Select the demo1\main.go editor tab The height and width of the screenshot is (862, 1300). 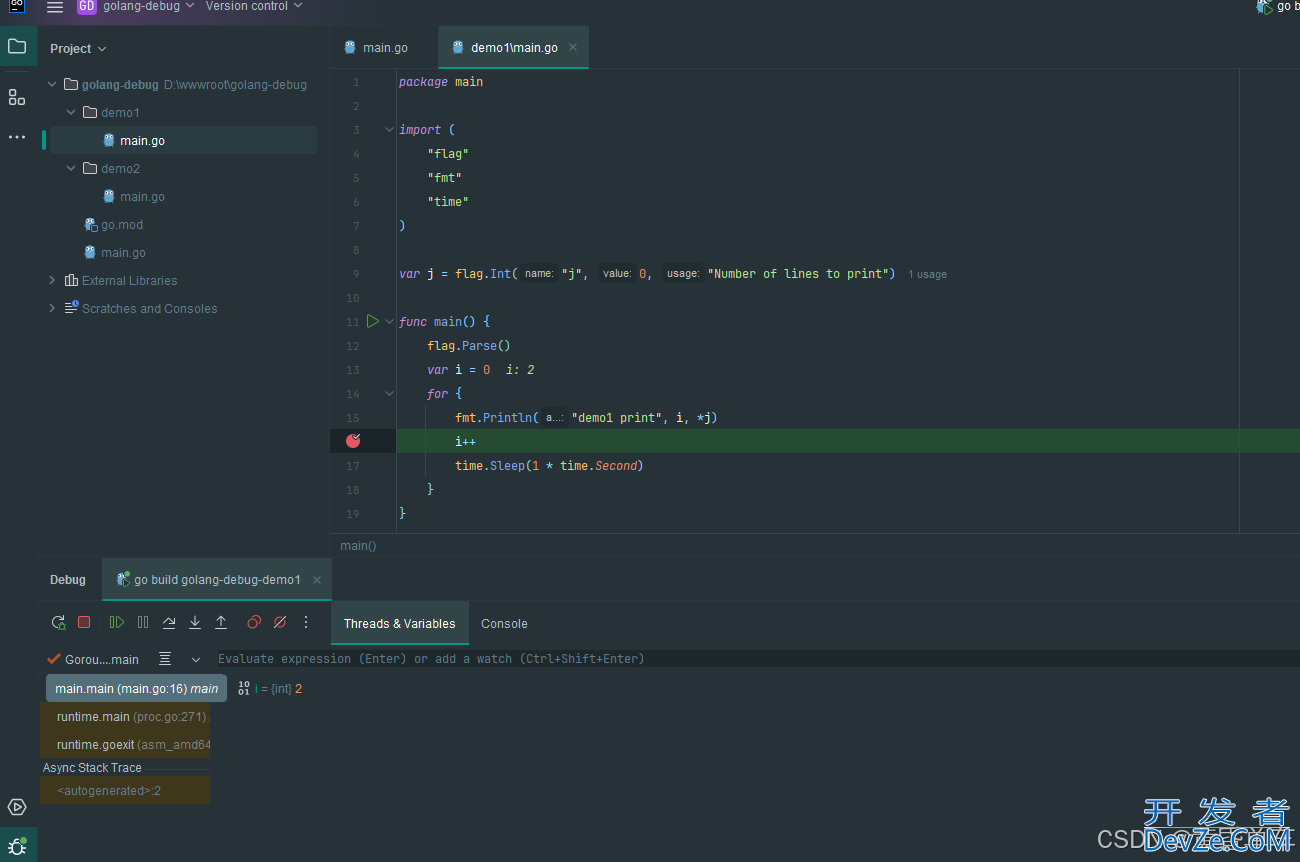[x=514, y=47]
